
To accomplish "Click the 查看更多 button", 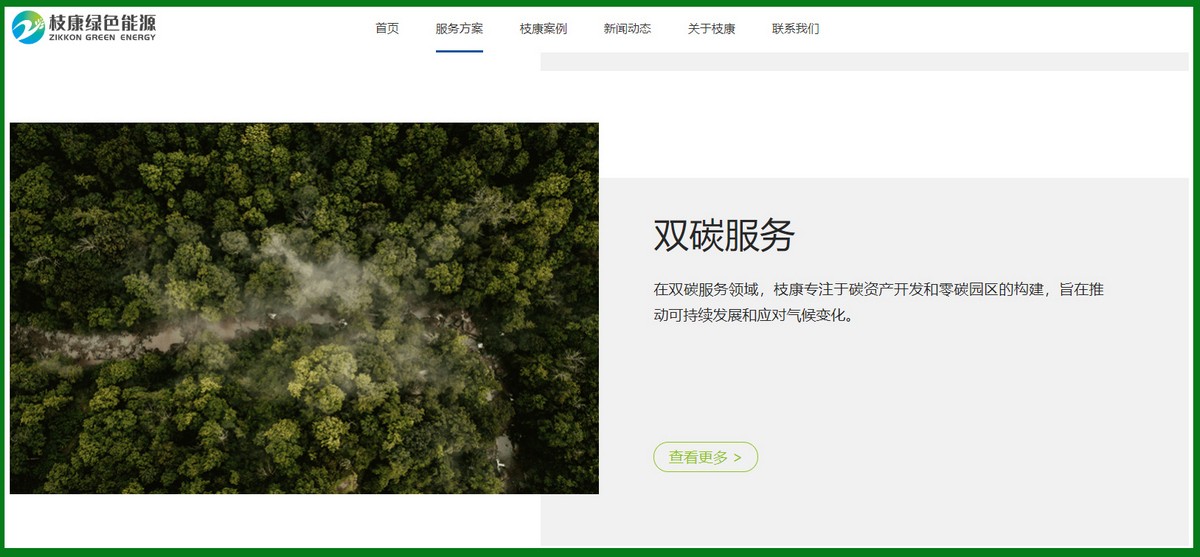I will (705, 457).
